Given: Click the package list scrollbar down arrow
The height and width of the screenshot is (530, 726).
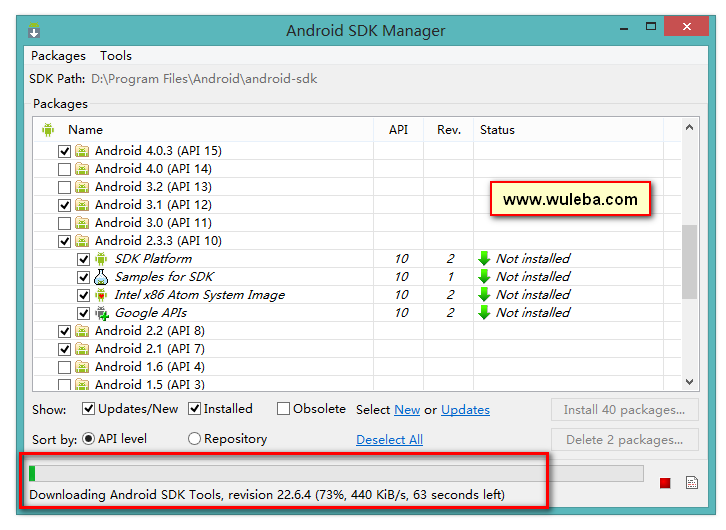Looking at the screenshot, I should pos(689,382).
